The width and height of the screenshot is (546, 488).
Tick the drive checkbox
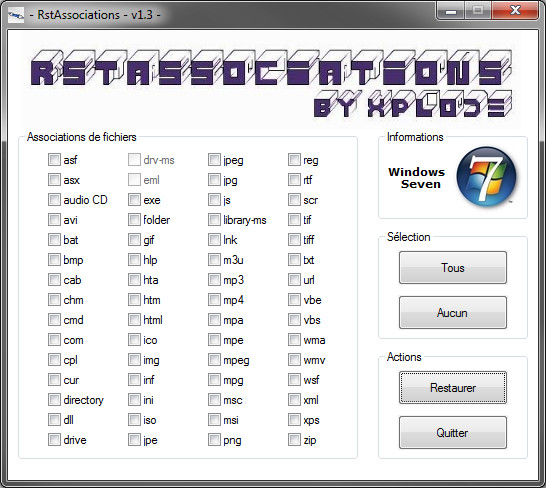(54, 440)
